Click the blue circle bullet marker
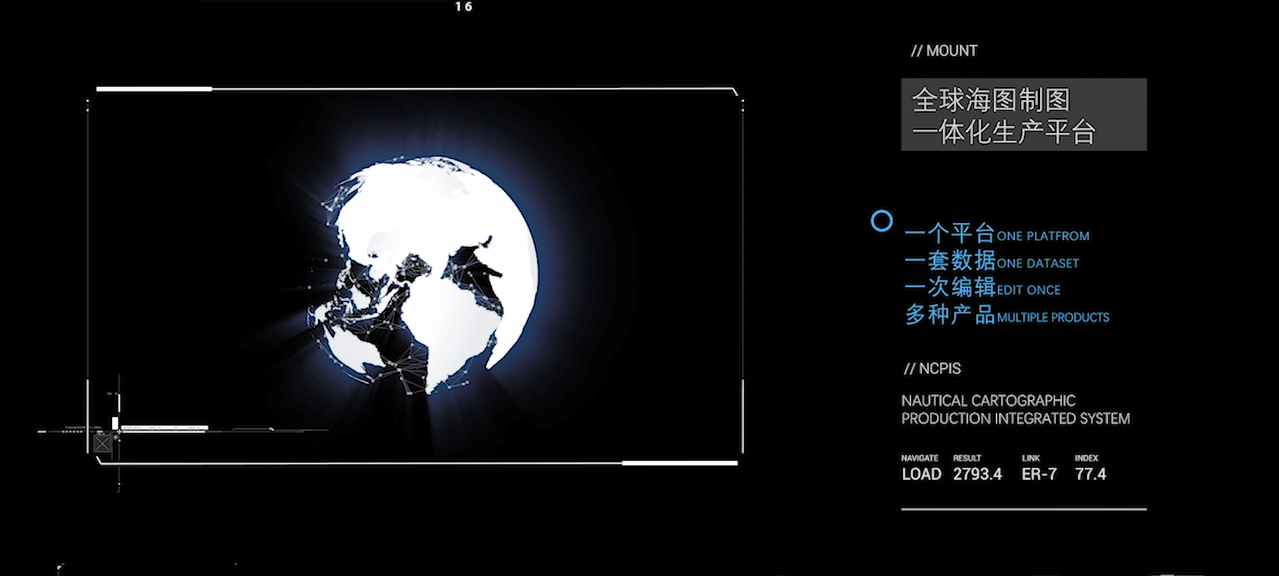 point(881,221)
